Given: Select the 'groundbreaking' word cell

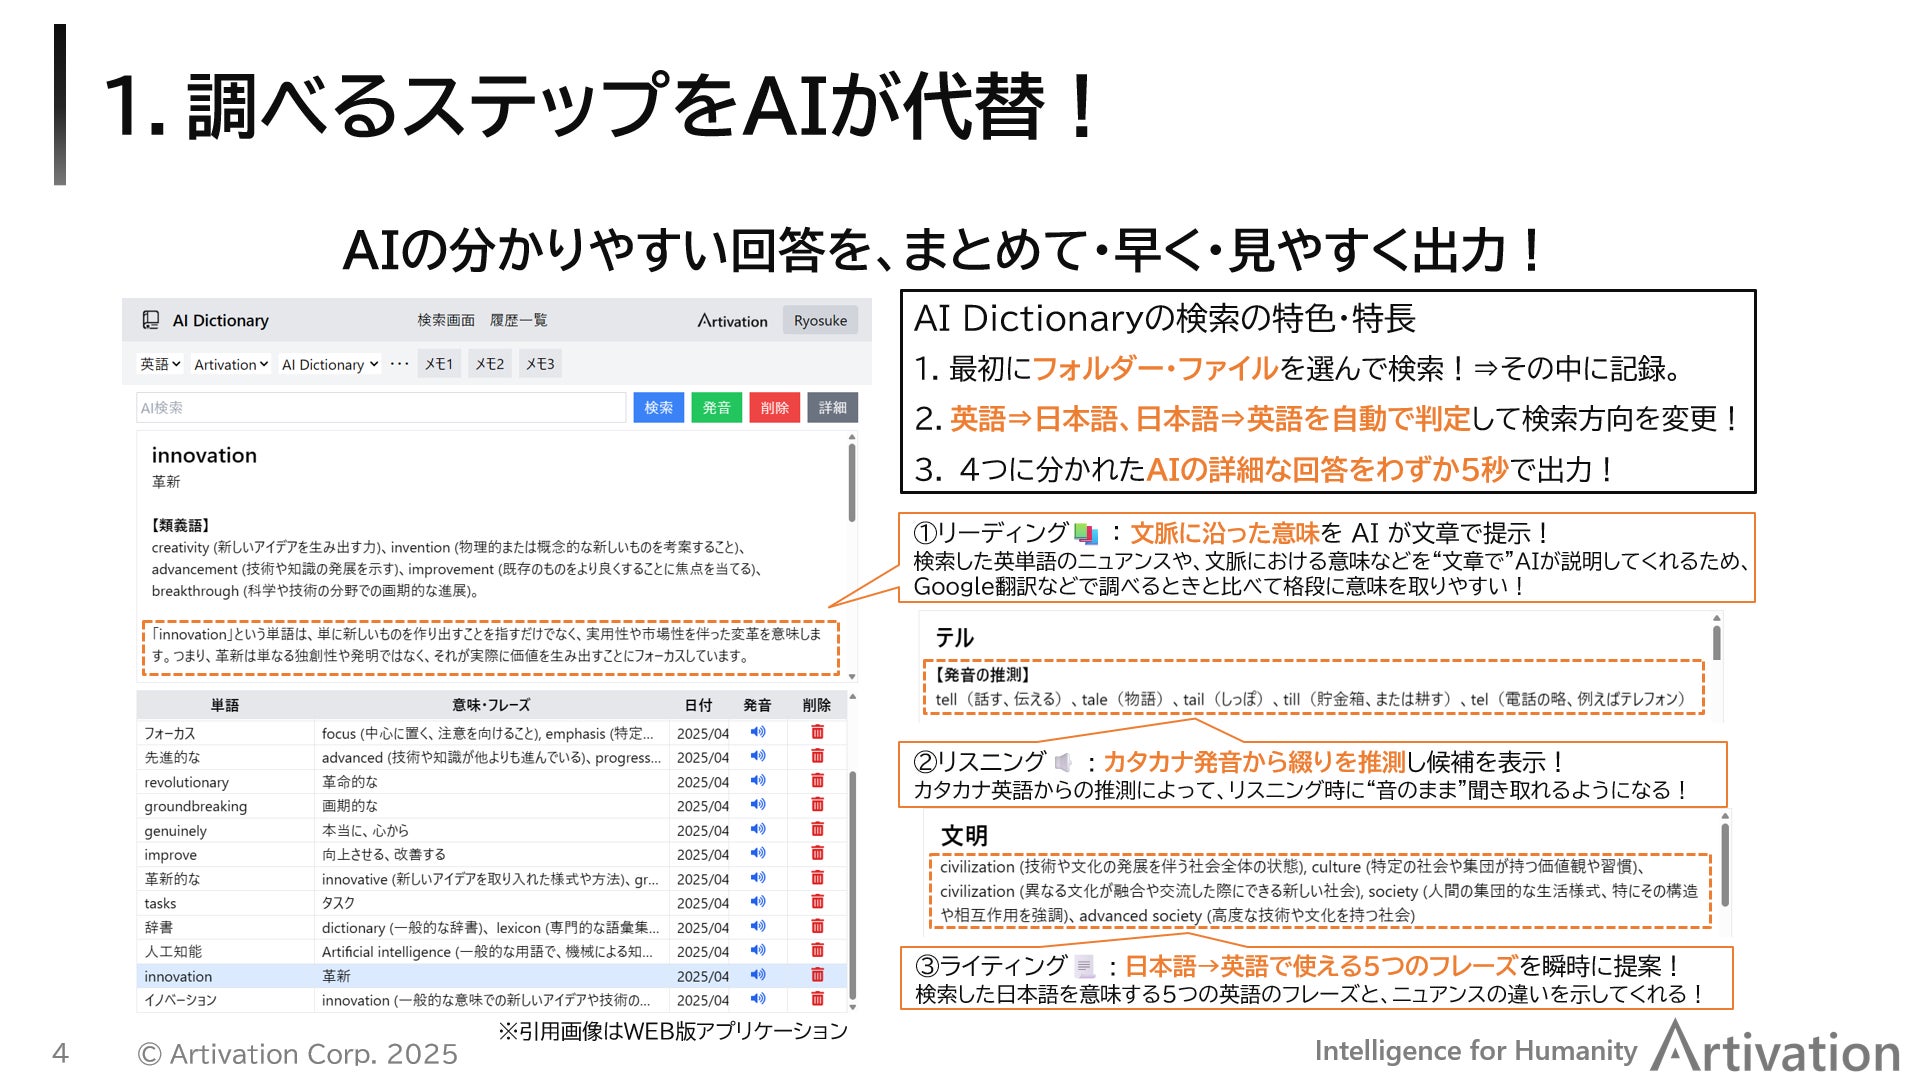Looking at the screenshot, I should (225, 805).
